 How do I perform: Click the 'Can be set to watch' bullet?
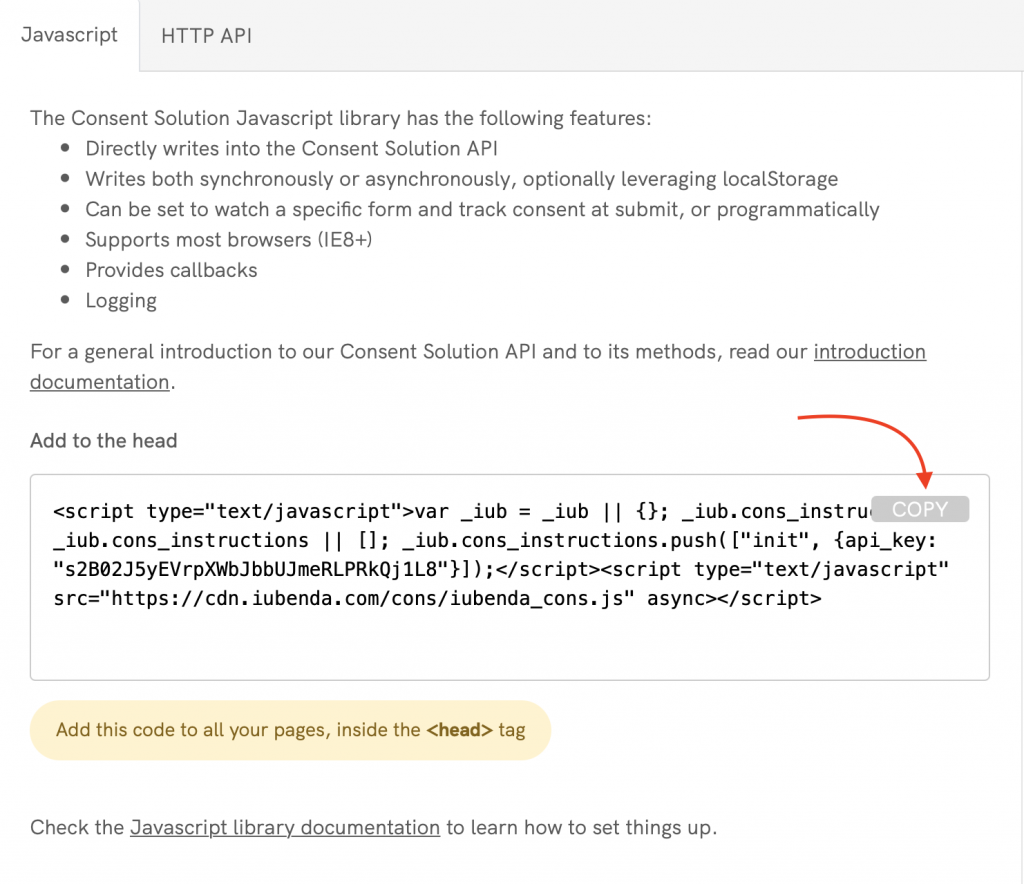tap(482, 210)
